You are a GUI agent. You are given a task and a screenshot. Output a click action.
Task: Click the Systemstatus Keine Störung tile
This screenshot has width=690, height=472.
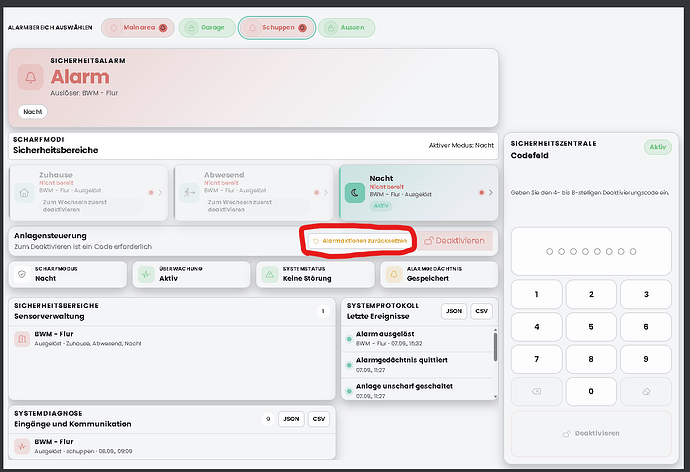tap(315, 274)
